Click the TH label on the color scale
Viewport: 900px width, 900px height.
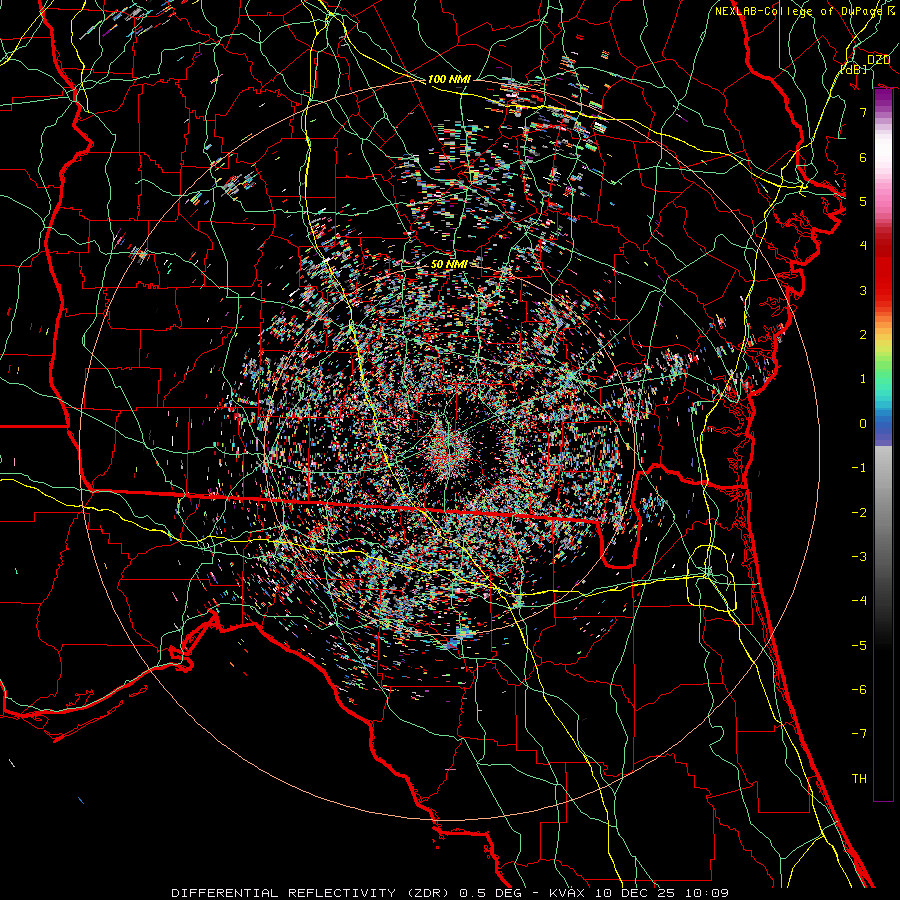click(x=859, y=778)
